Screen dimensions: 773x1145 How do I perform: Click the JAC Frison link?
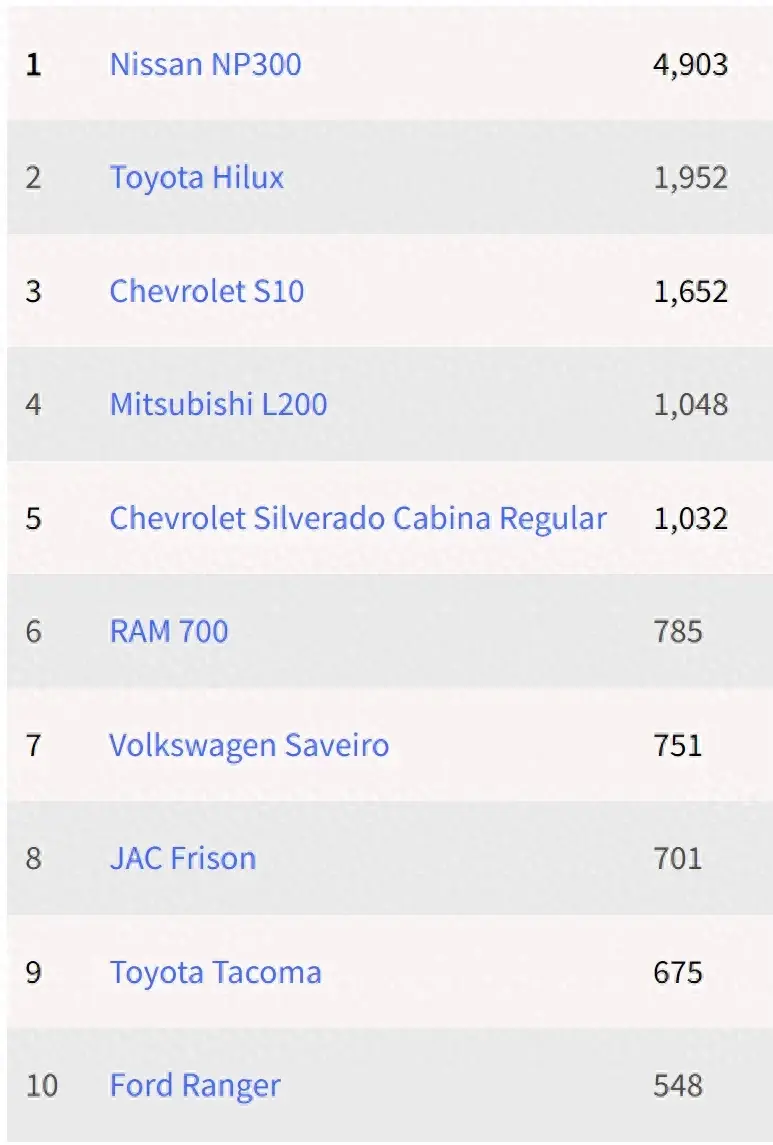(x=183, y=858)
